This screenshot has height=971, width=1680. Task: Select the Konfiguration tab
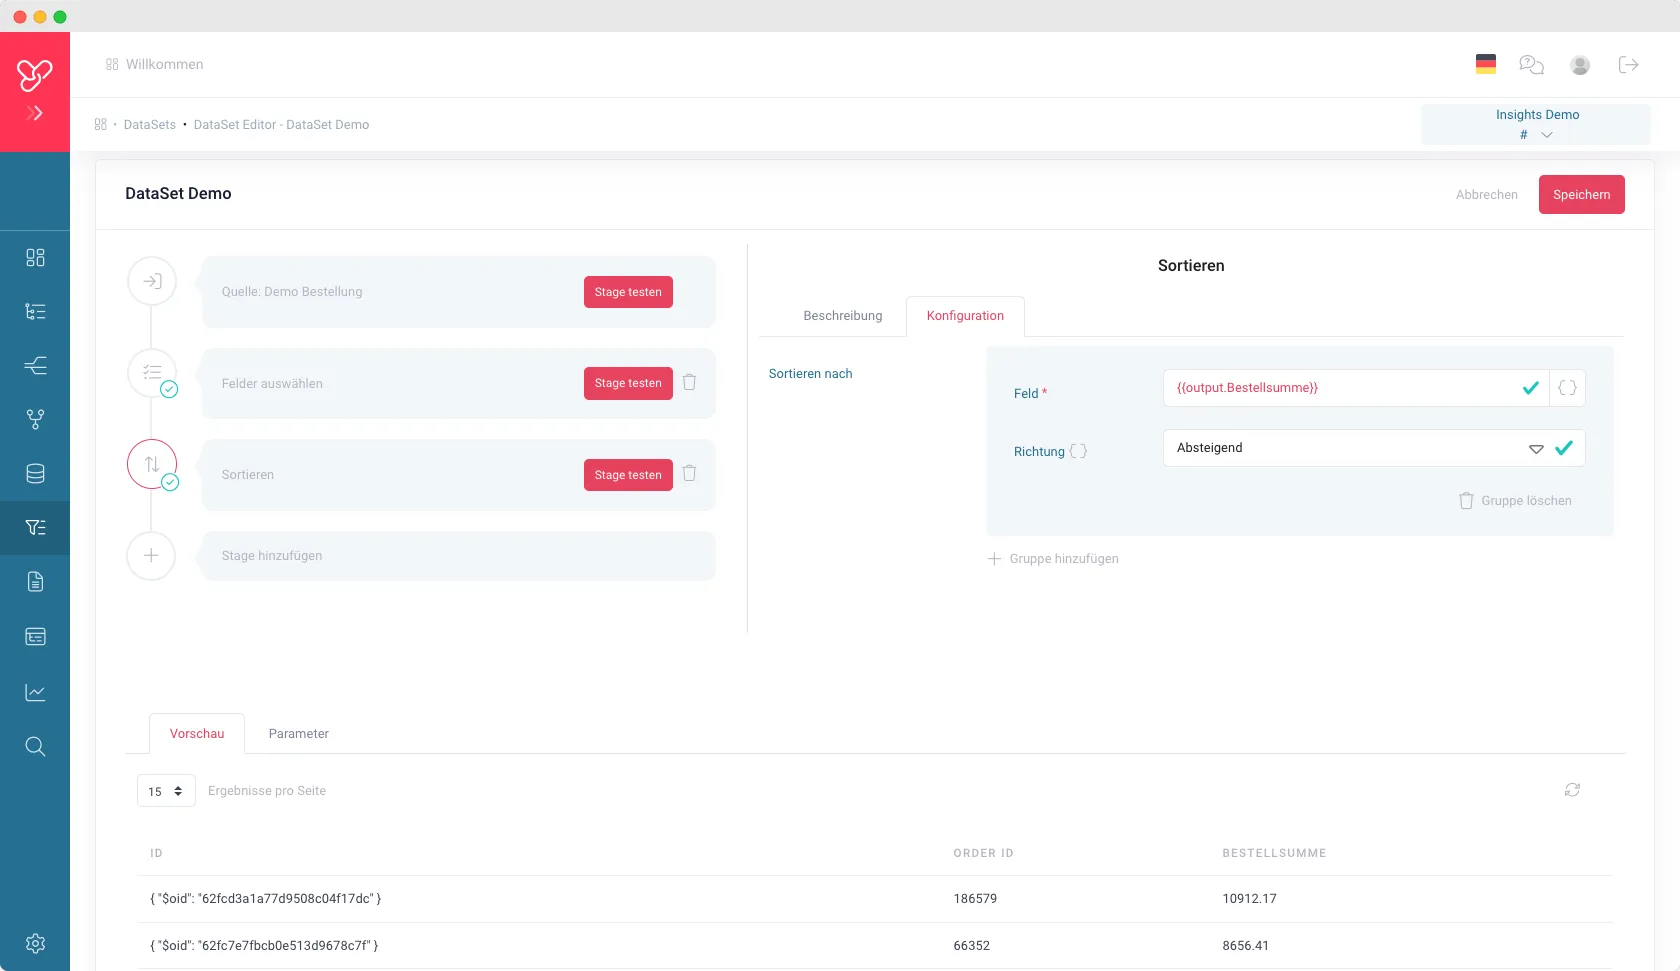[x=965, y=316]
